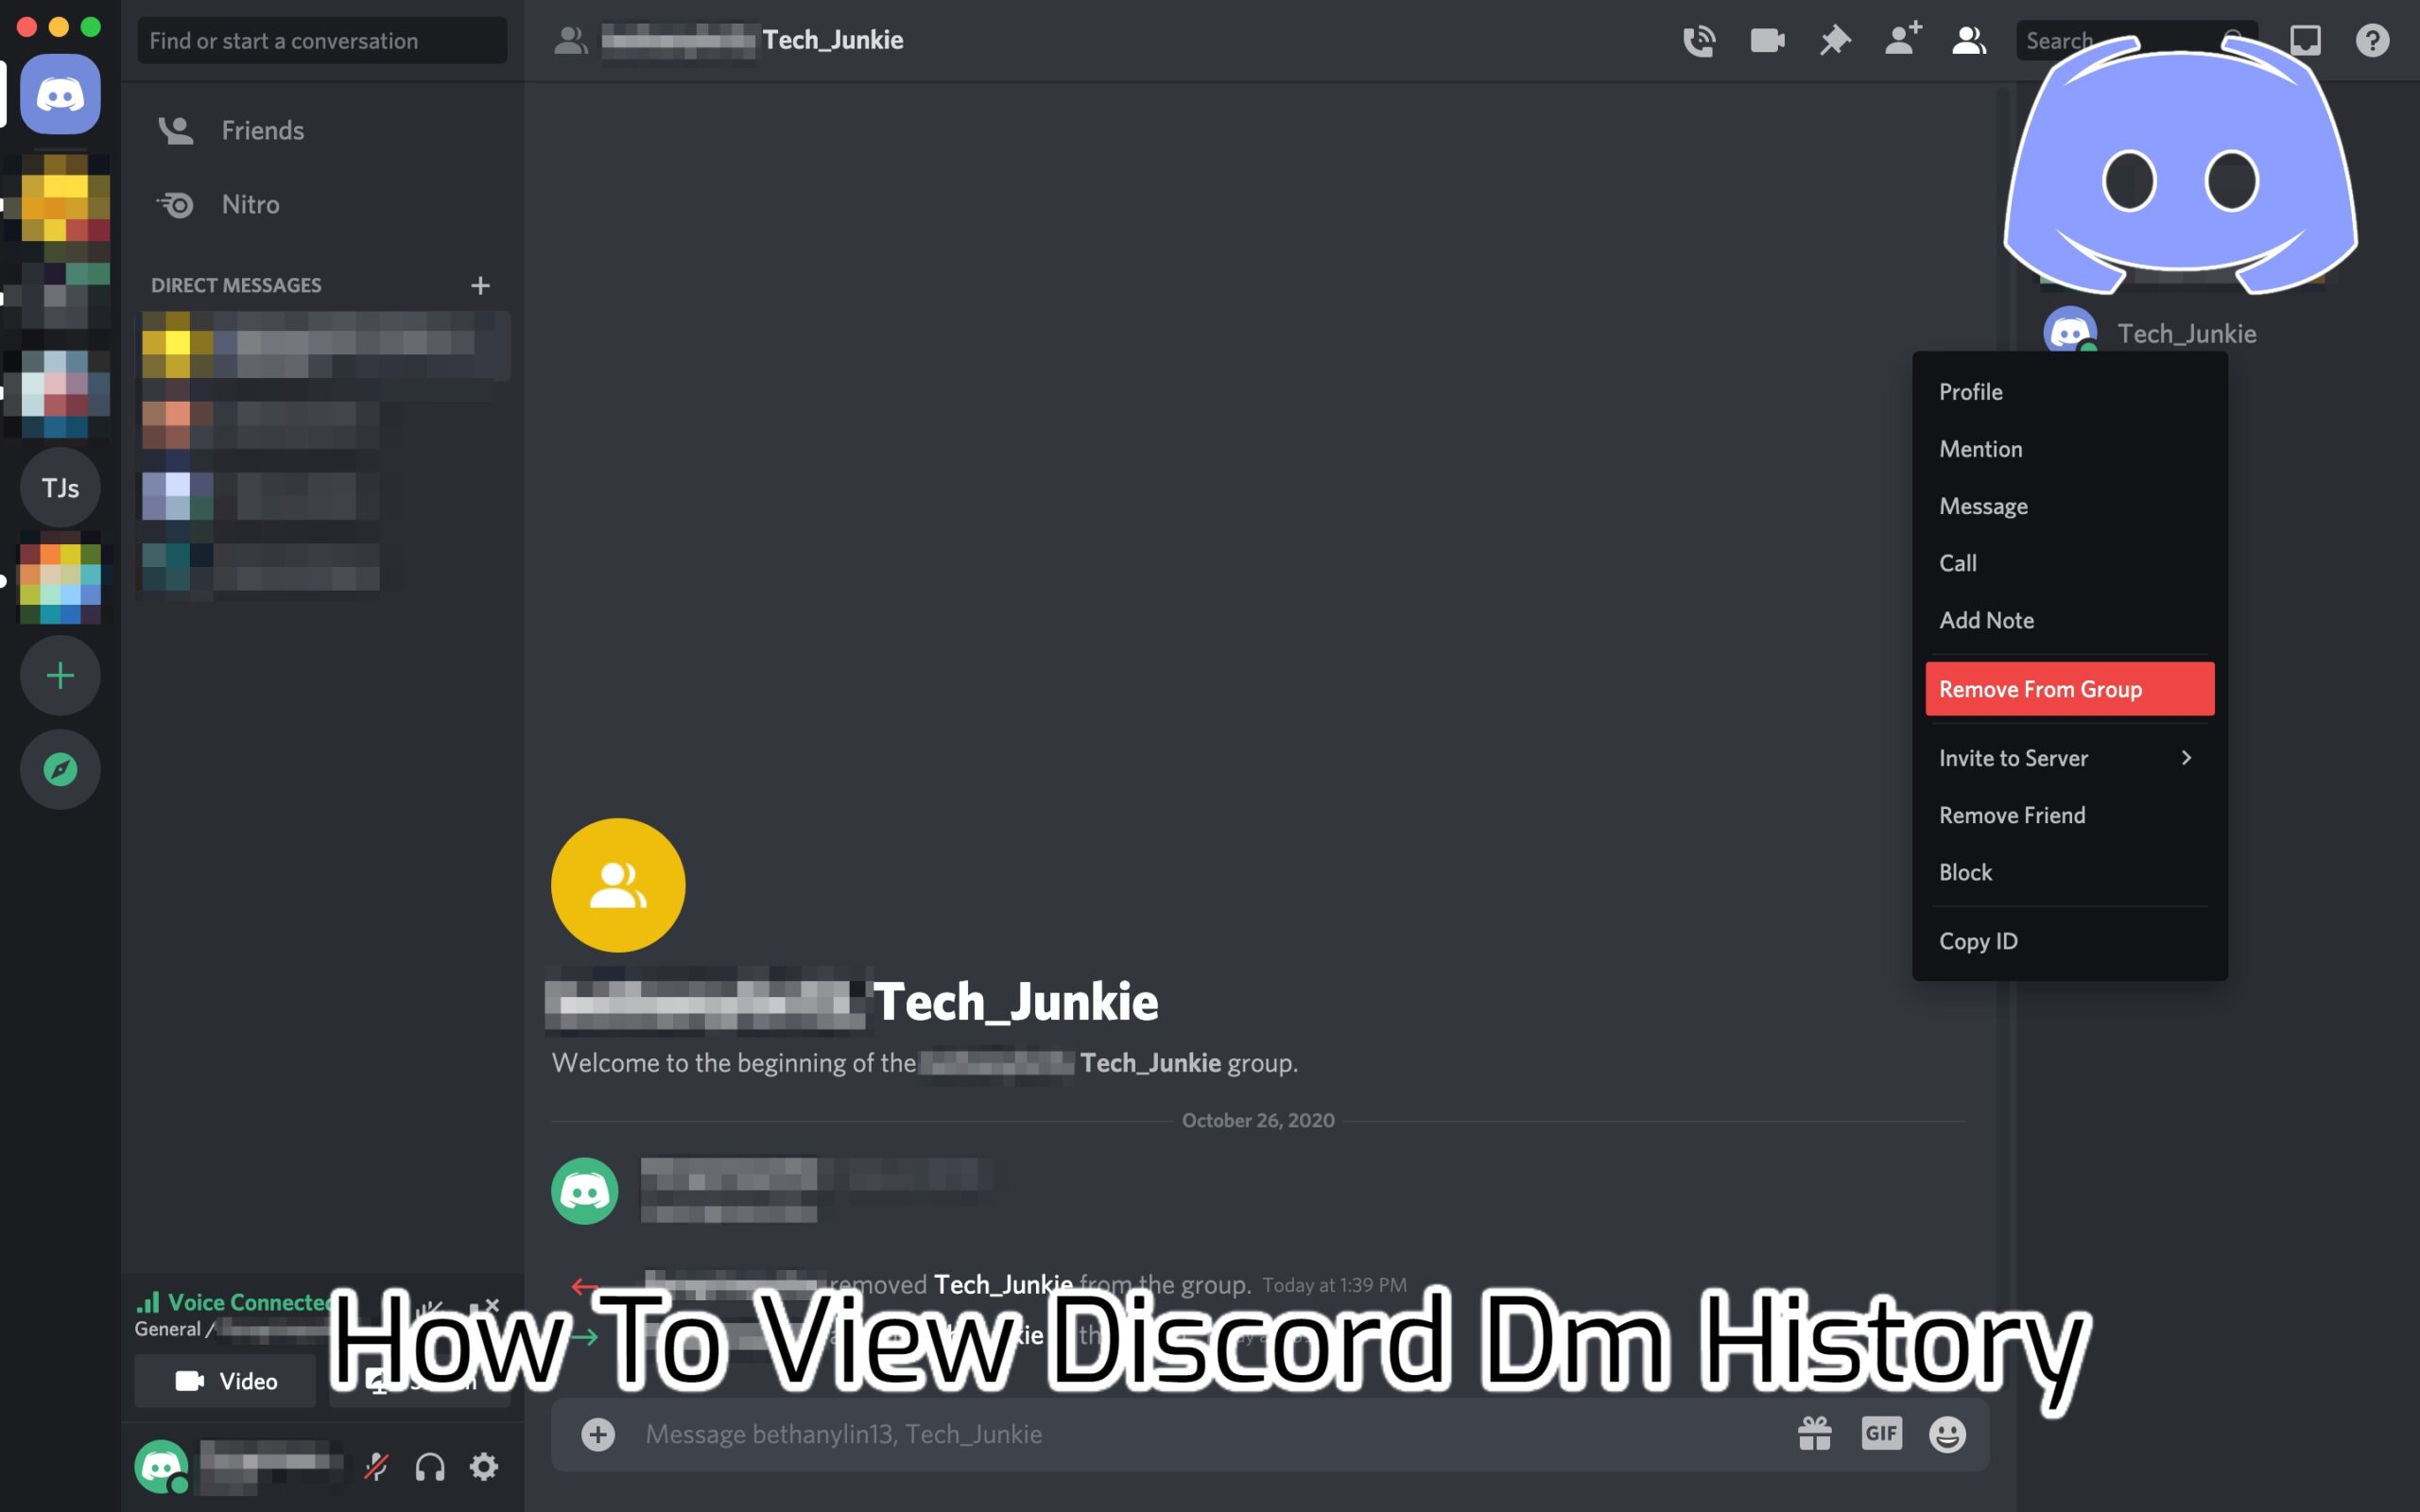Click the emoji button in message bar
The height and width of the screenshot is (1512, 2420).
tap(1946, 1434)
